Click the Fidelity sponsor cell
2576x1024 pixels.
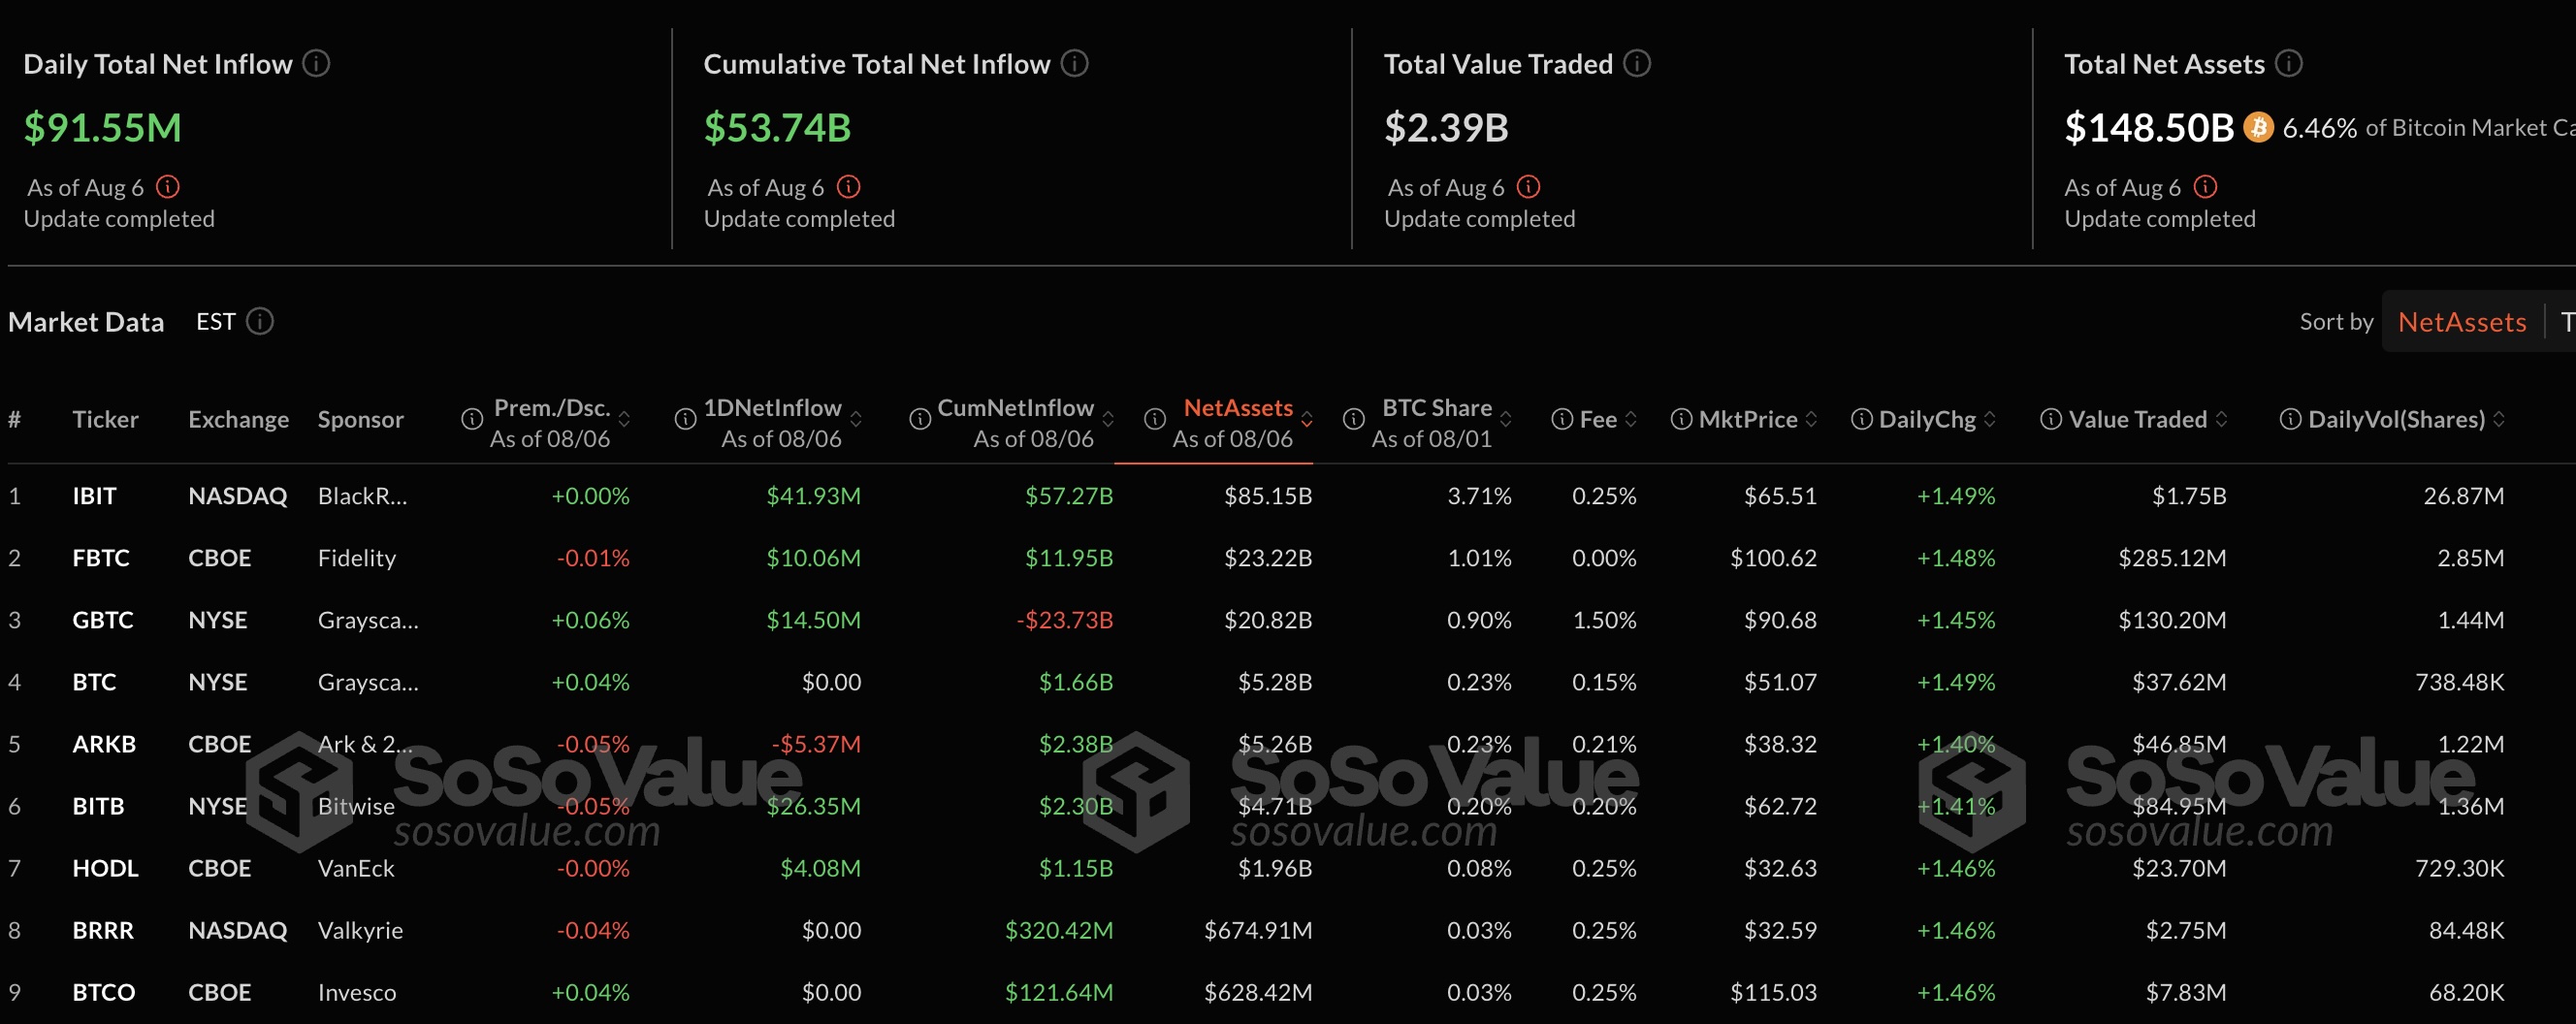[x=357, y=558]
